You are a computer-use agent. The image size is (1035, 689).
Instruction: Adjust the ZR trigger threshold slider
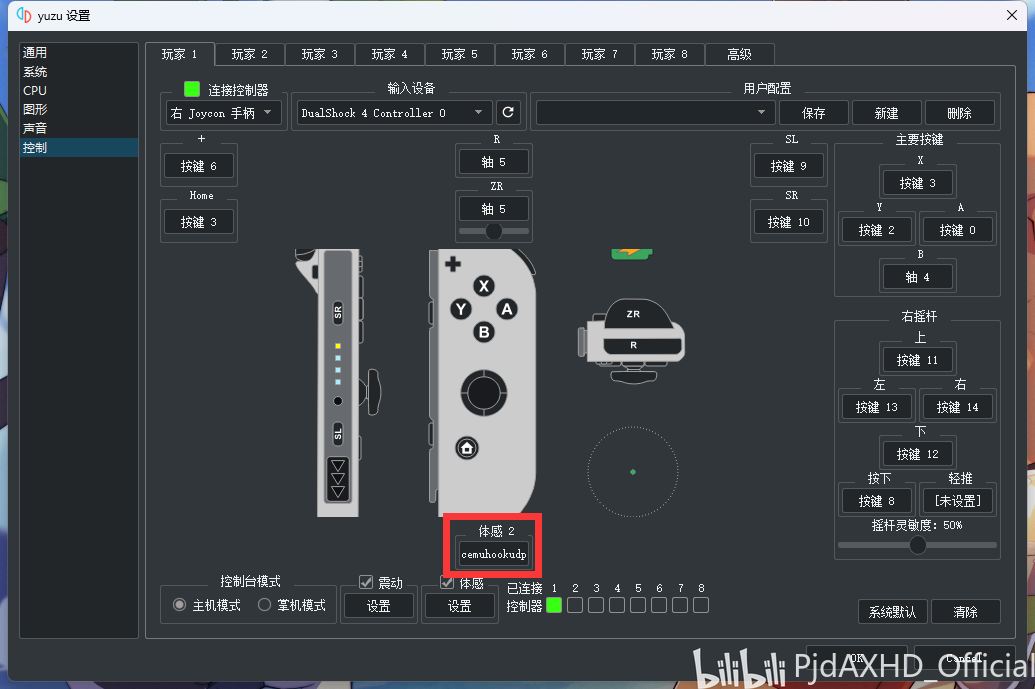[x=494, y=231]
